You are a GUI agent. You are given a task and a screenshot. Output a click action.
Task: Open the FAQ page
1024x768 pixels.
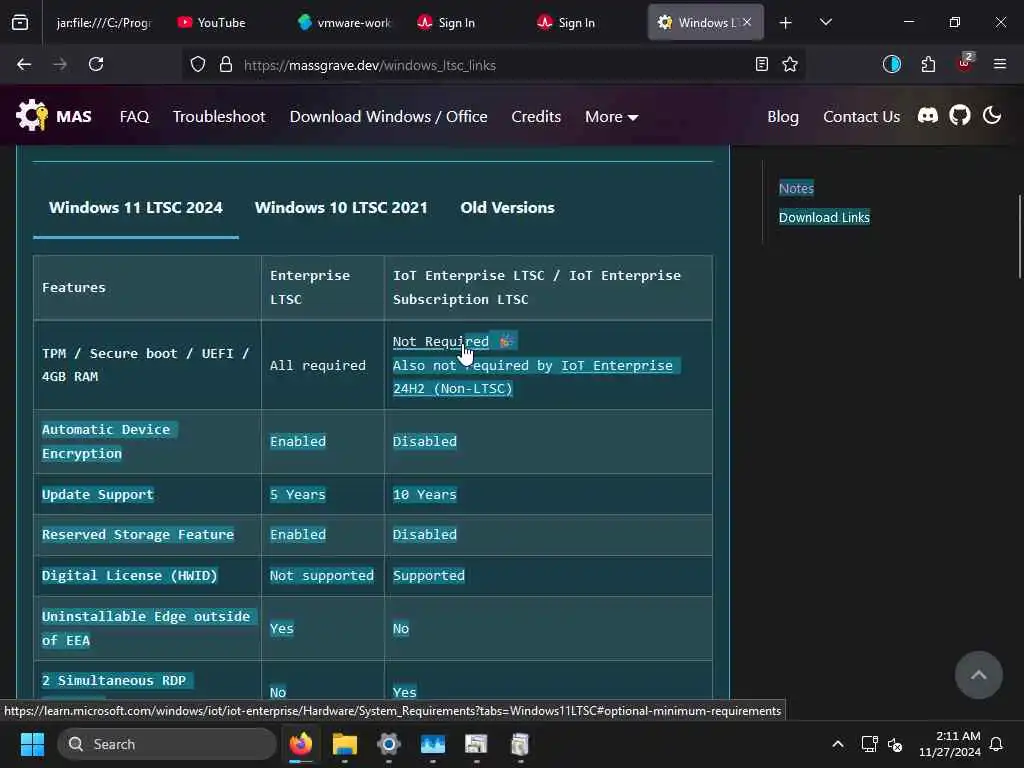point(135,116)
